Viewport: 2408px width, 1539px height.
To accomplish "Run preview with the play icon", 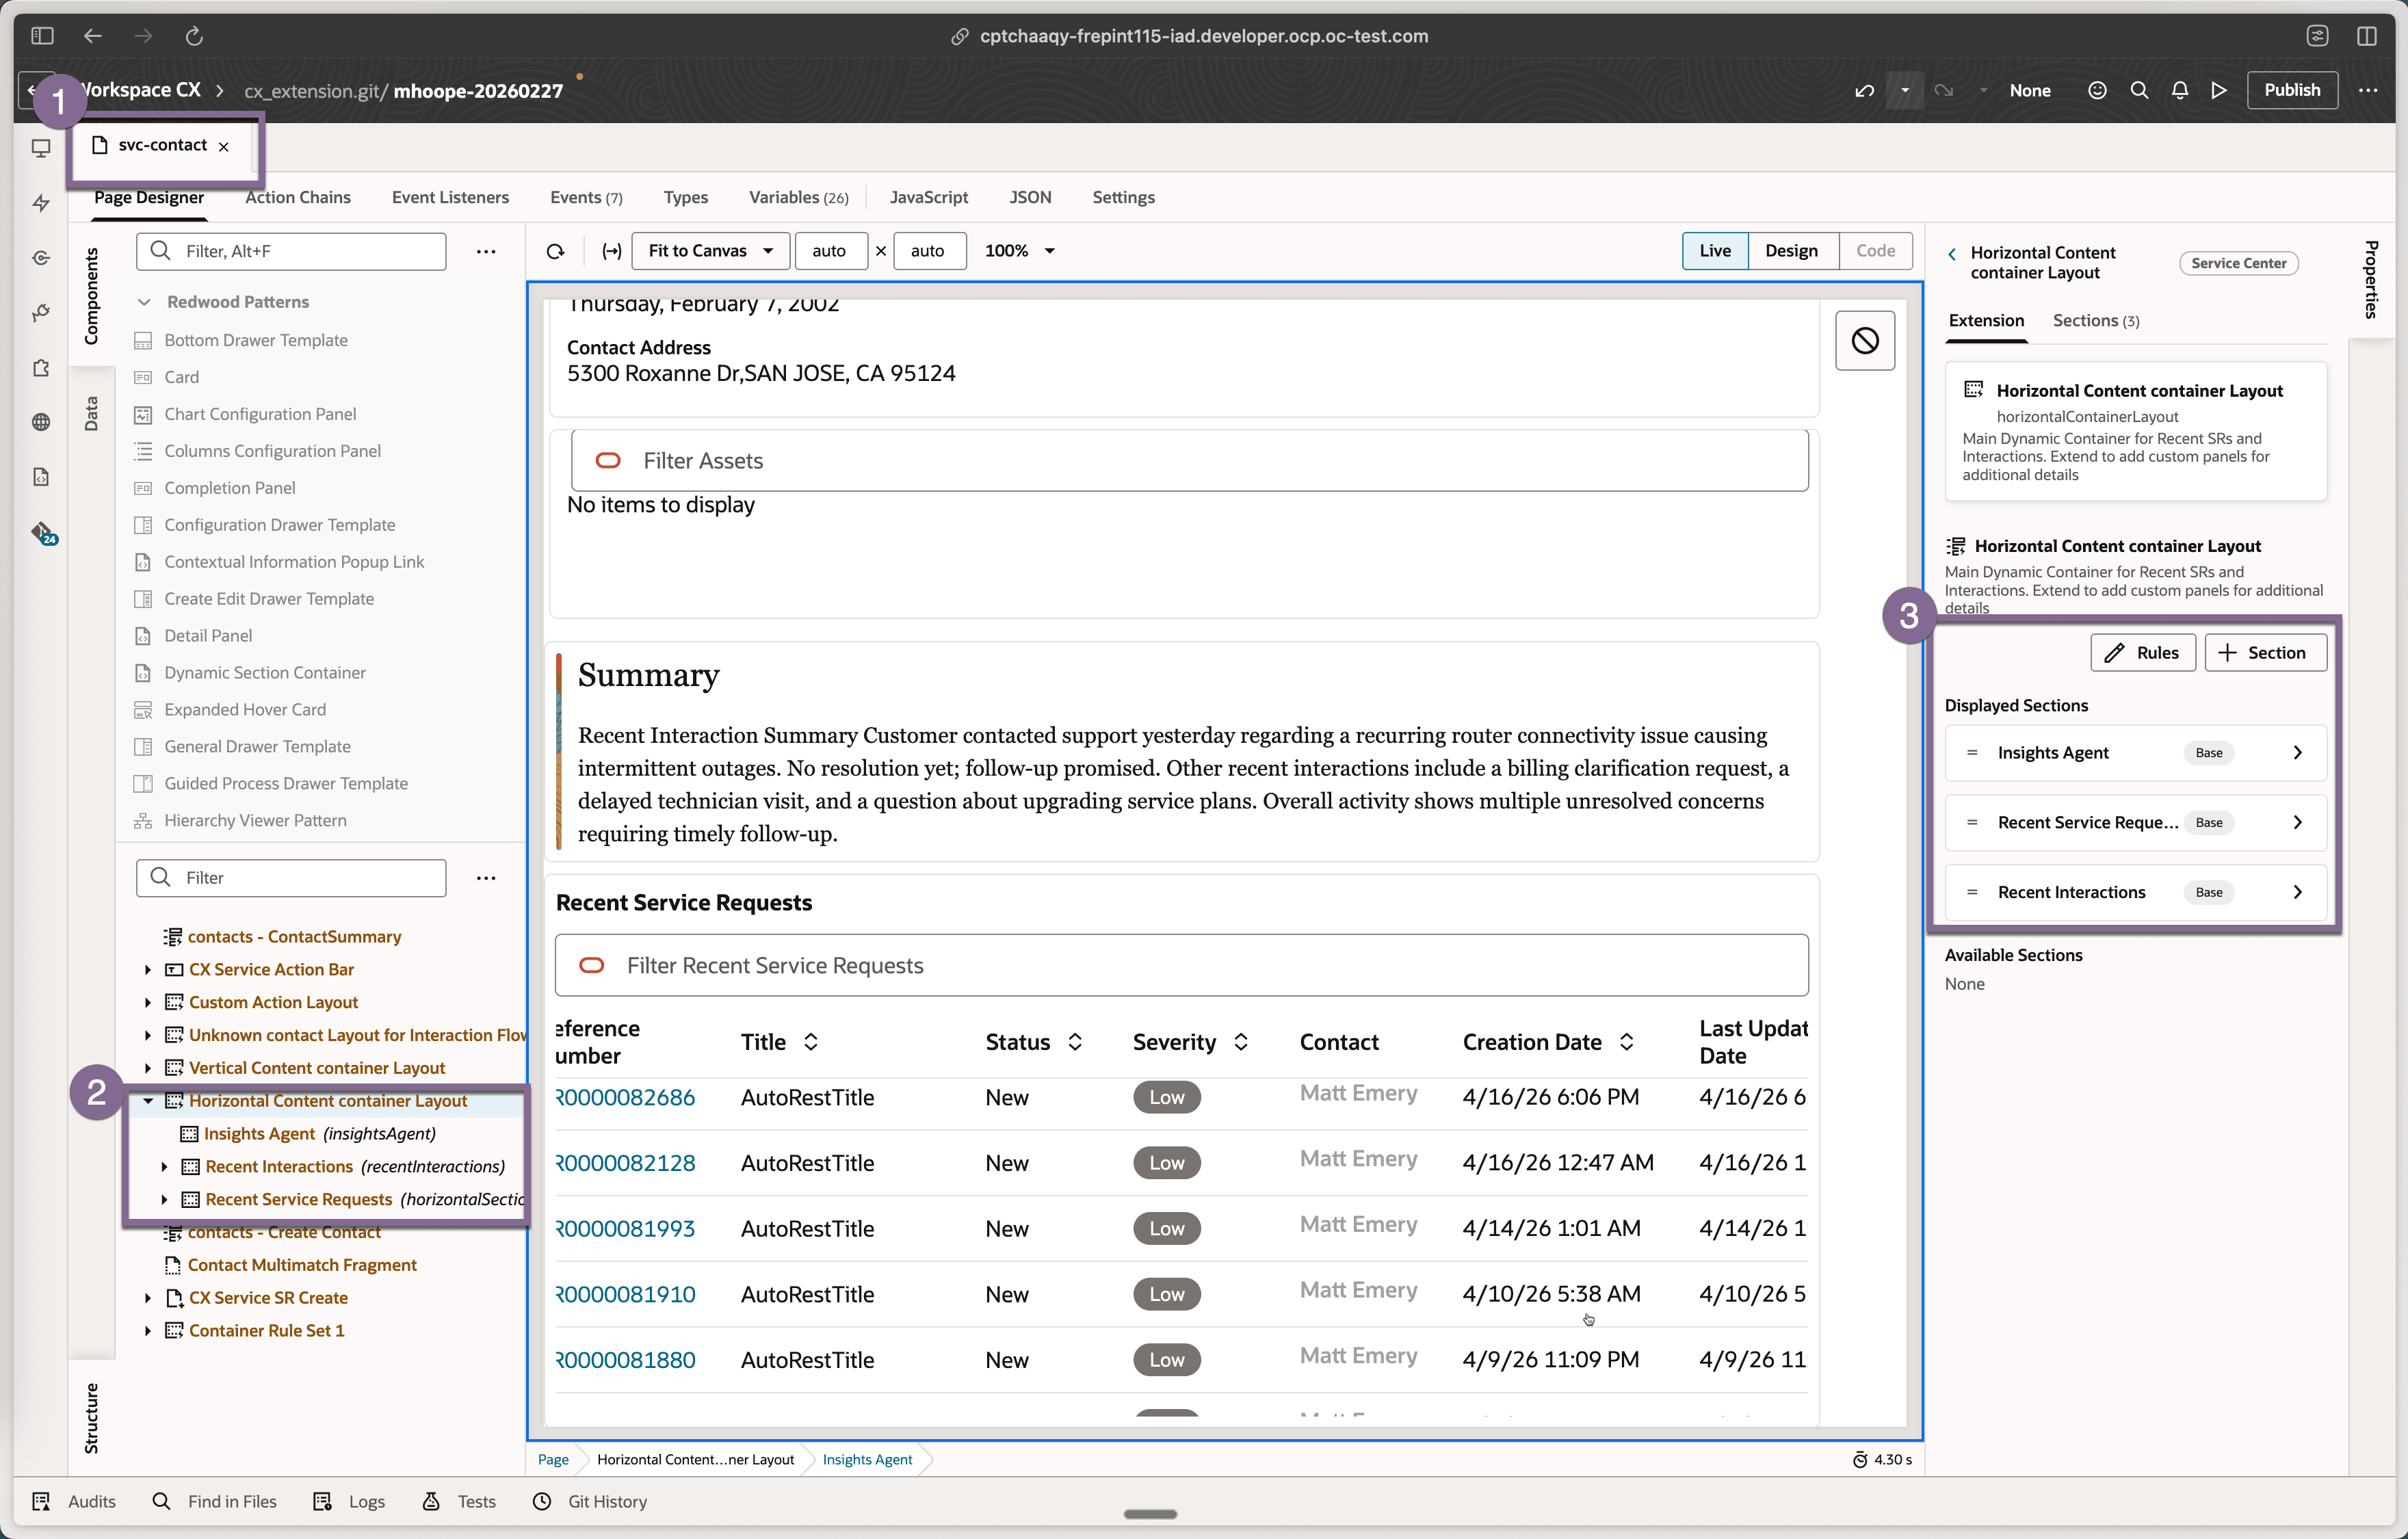I will point(2219,90).
